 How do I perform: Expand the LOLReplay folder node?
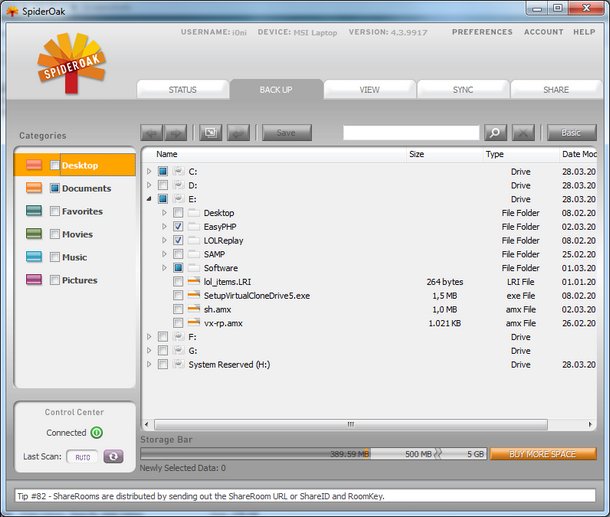click(164, 240)
